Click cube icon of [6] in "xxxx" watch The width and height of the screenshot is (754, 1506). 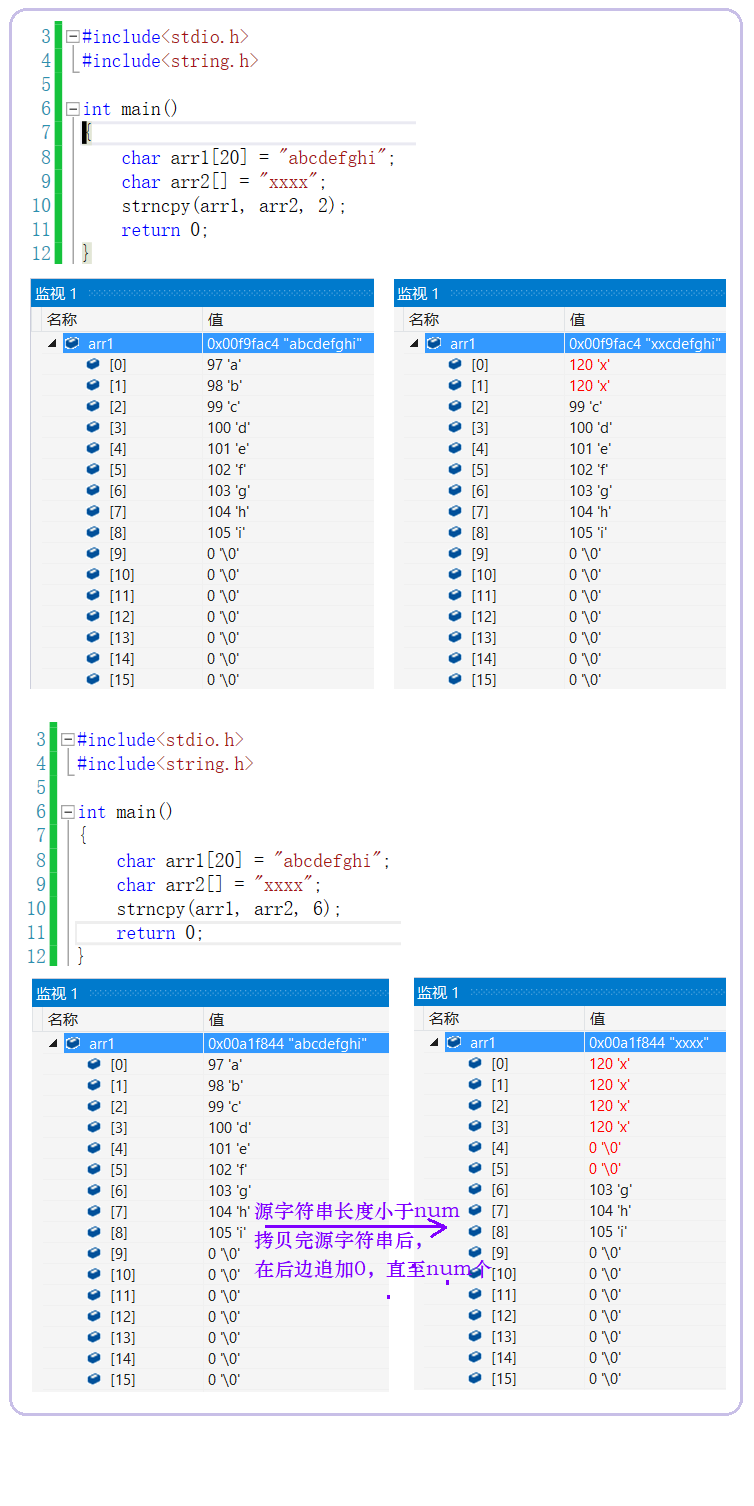point(475,1189)
